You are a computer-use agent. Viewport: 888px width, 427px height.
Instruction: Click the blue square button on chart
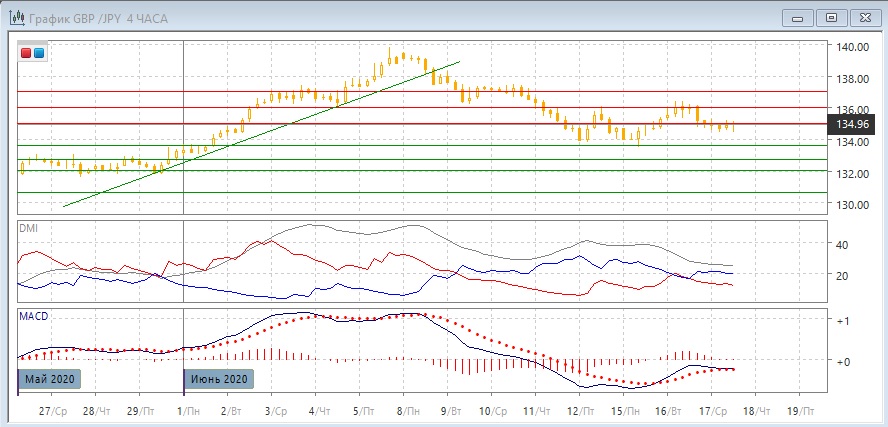click(x=38, y=53)
